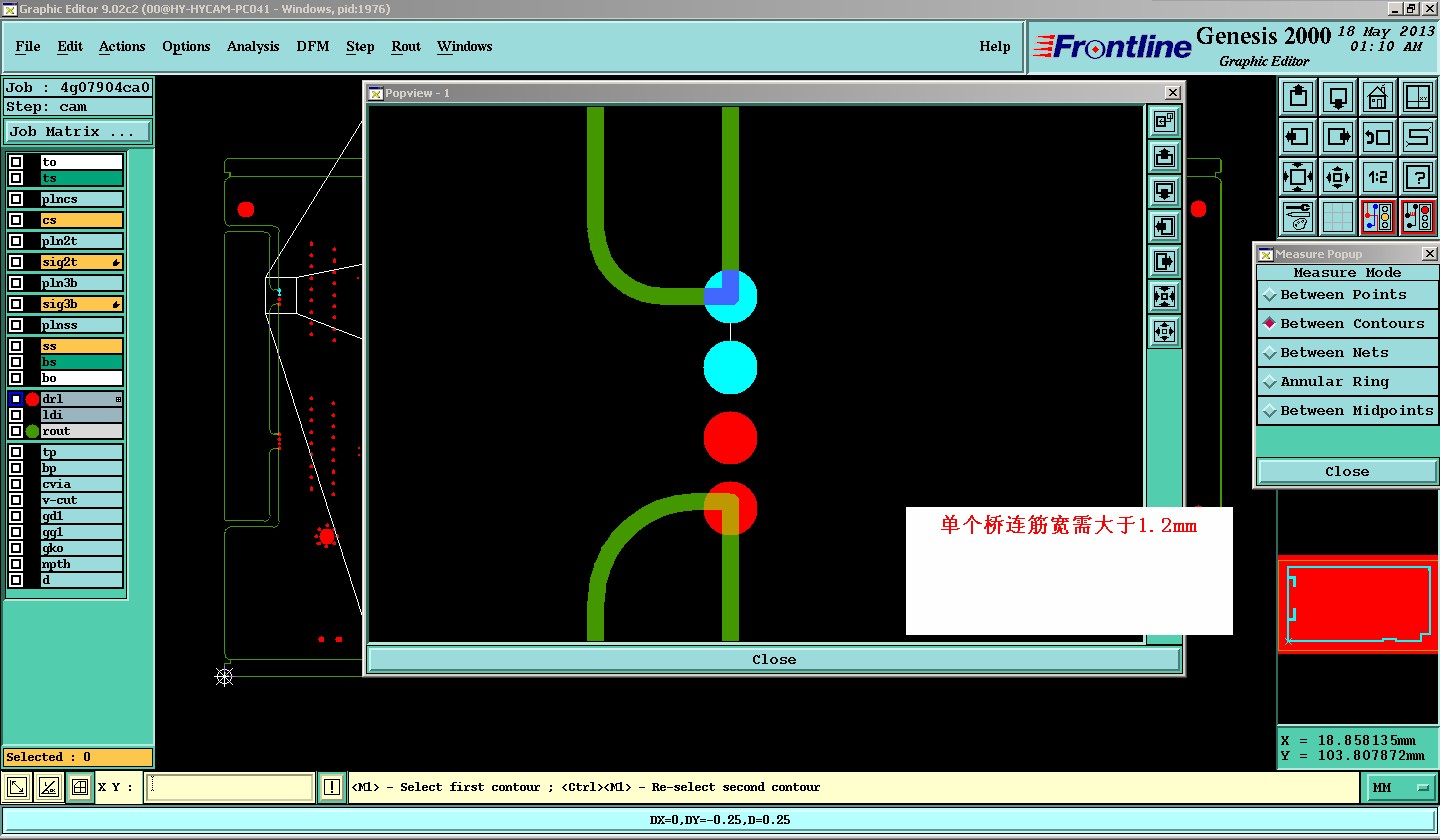The image size is (1440, 840).
Task: Click the green color dot of rout layer
Action: pos(32,431)
